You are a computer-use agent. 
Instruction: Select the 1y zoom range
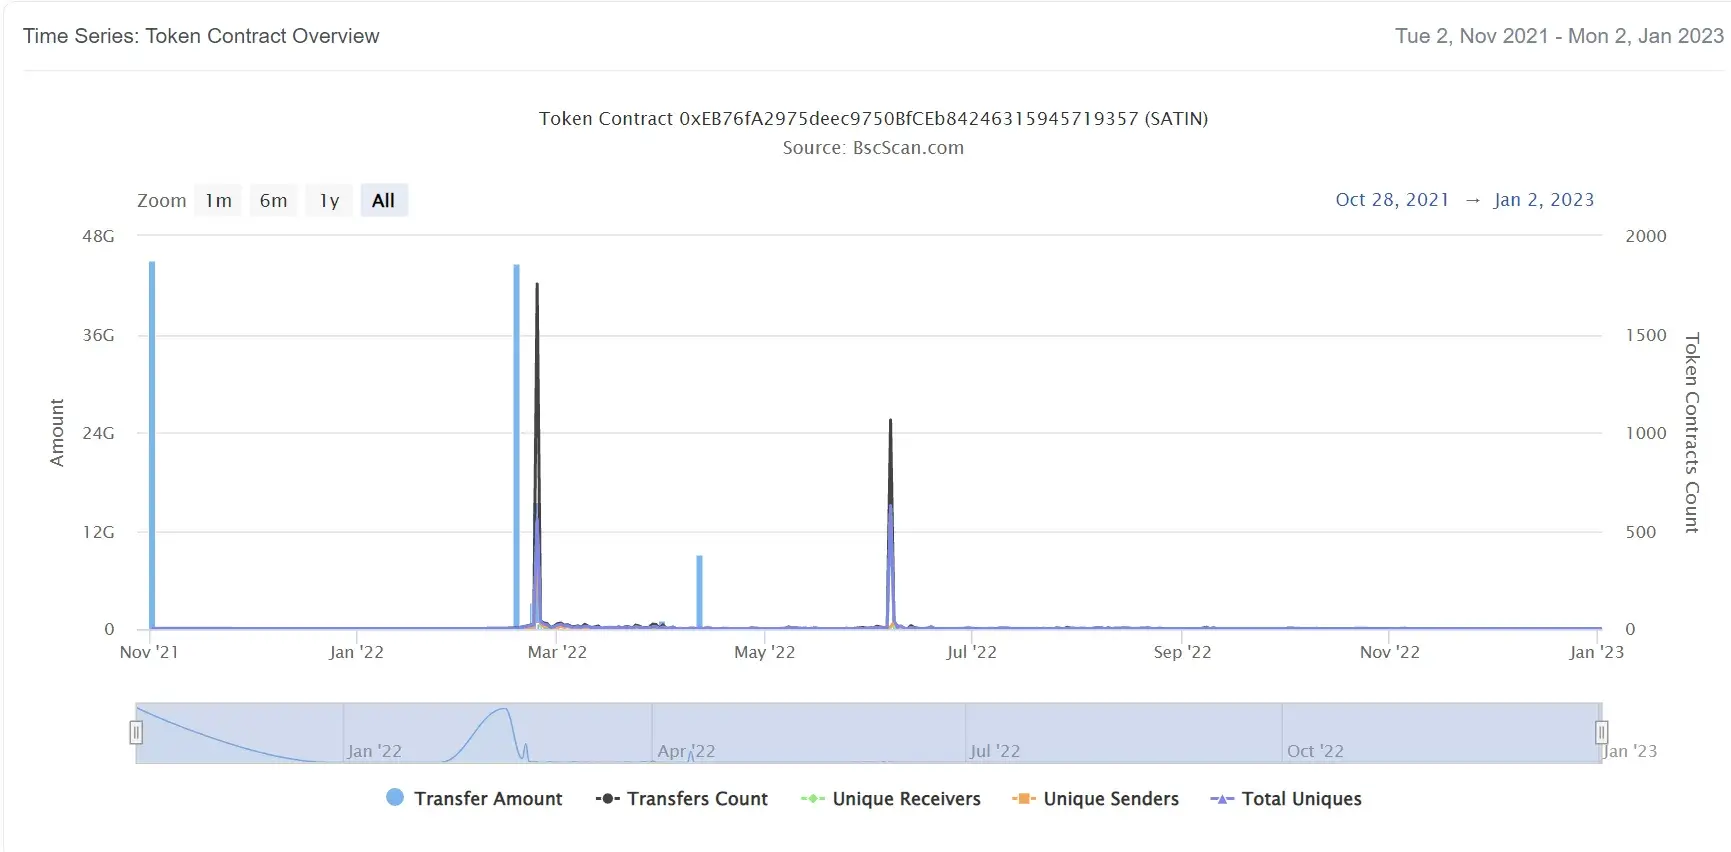[329, 200]
